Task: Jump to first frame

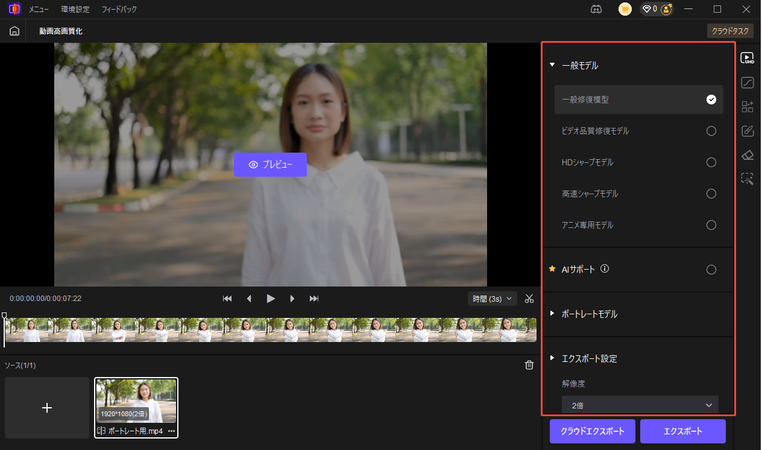Action: click(227, 299)
